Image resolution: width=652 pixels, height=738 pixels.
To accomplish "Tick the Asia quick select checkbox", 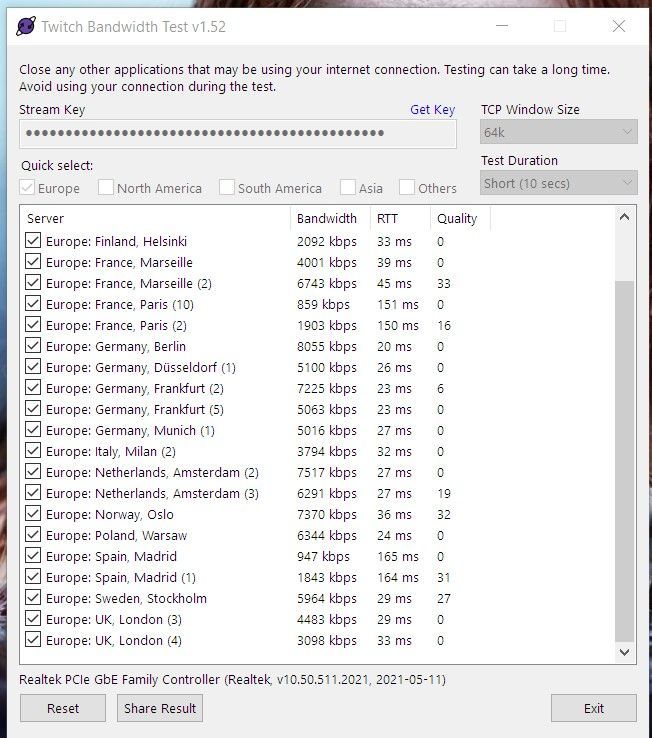I will tap(347, 188).
